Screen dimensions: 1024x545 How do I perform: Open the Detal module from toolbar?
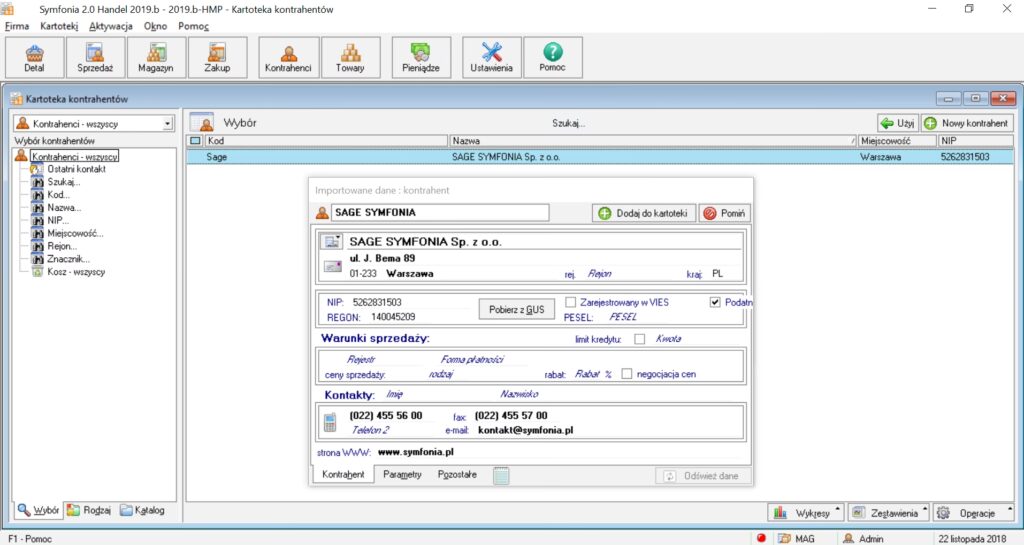[34, 58]
